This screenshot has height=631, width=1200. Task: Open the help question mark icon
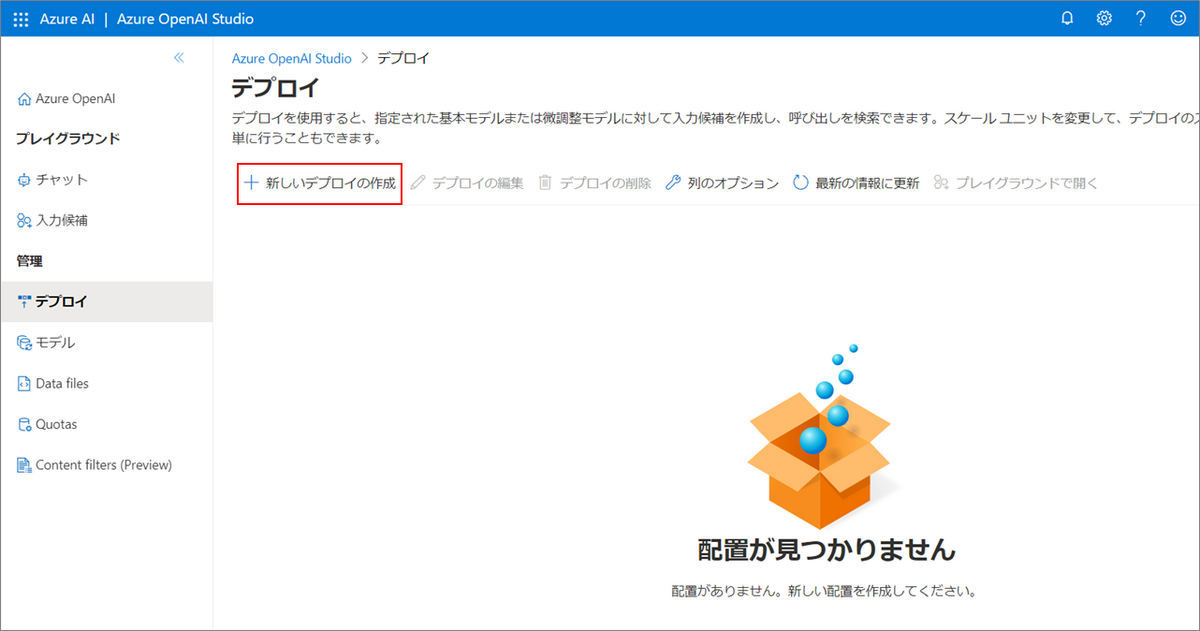[x=1141, y=18]
